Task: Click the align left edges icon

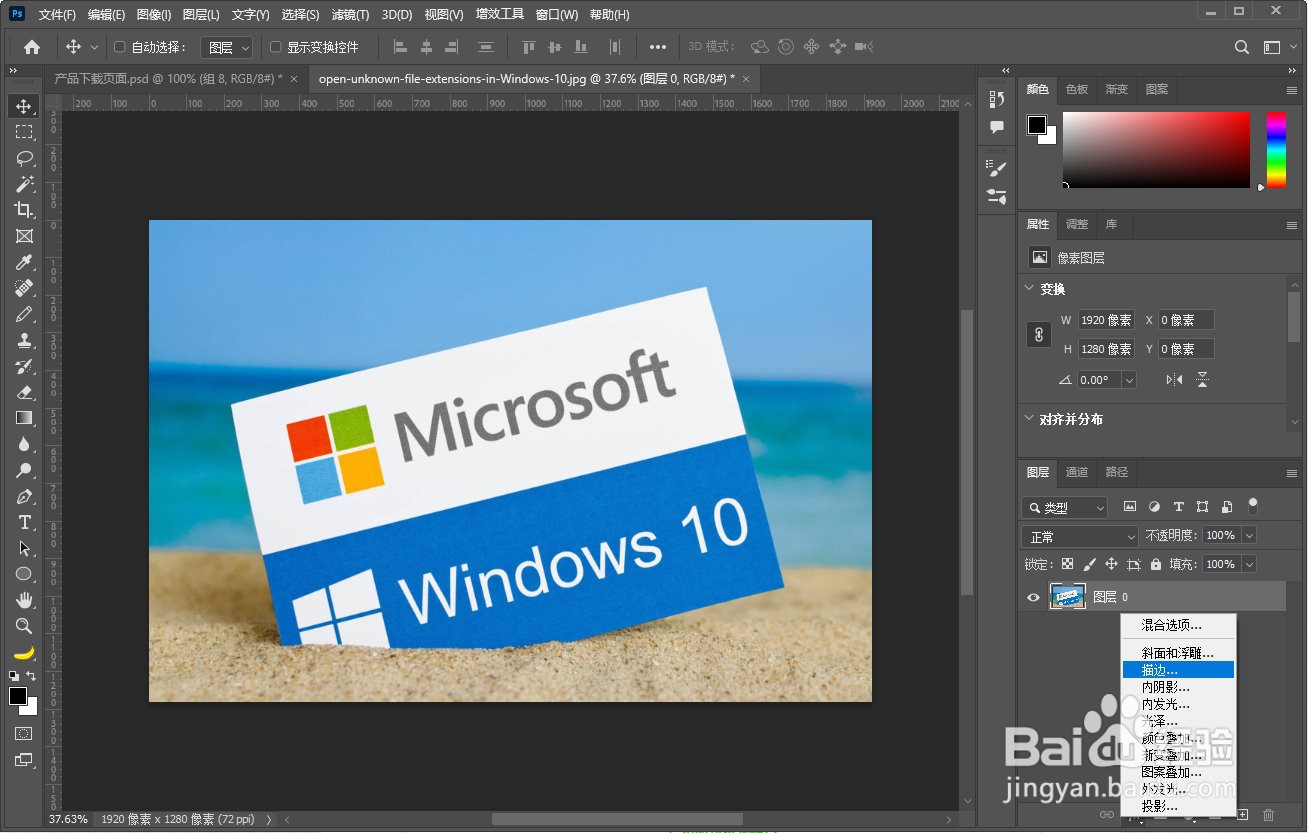Action: coord(400,47)
